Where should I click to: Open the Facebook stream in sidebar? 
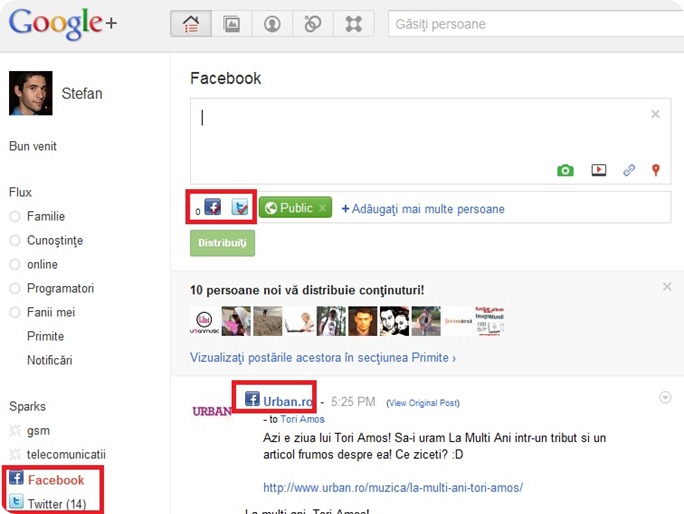tap(56, 480)
